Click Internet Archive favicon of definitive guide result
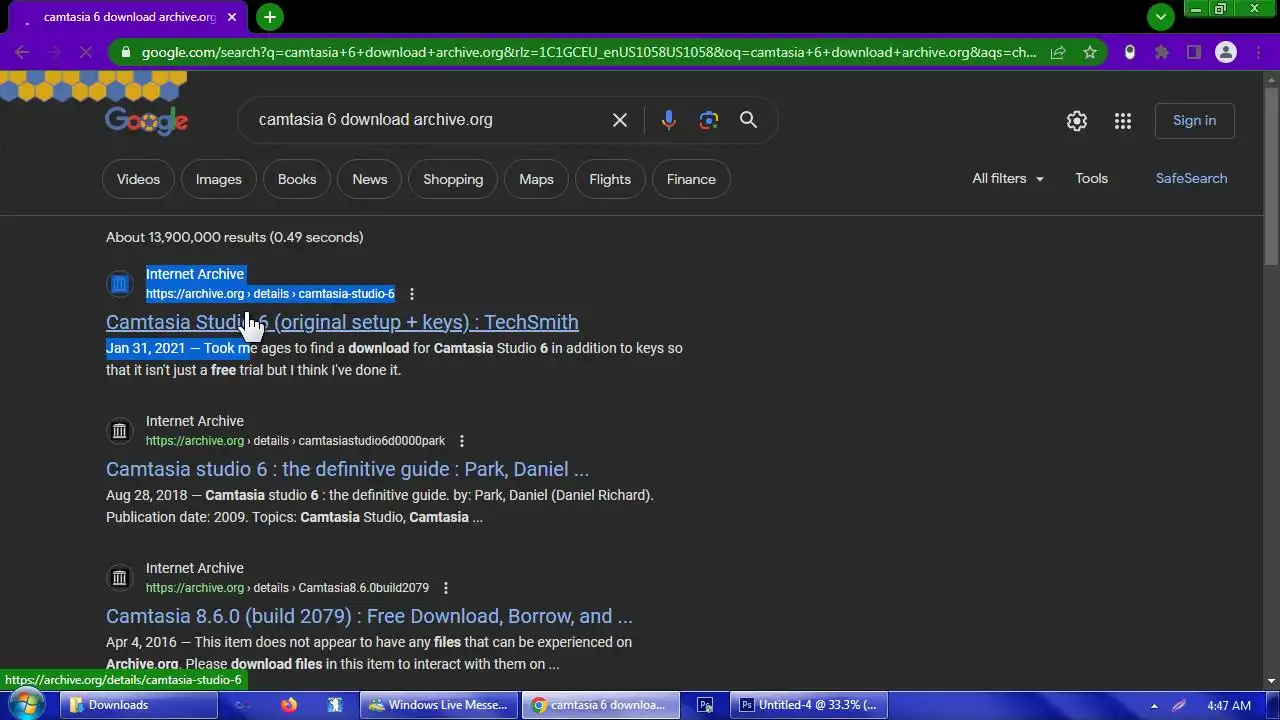The image size is (1280, 720). click(x=120, y=431)
